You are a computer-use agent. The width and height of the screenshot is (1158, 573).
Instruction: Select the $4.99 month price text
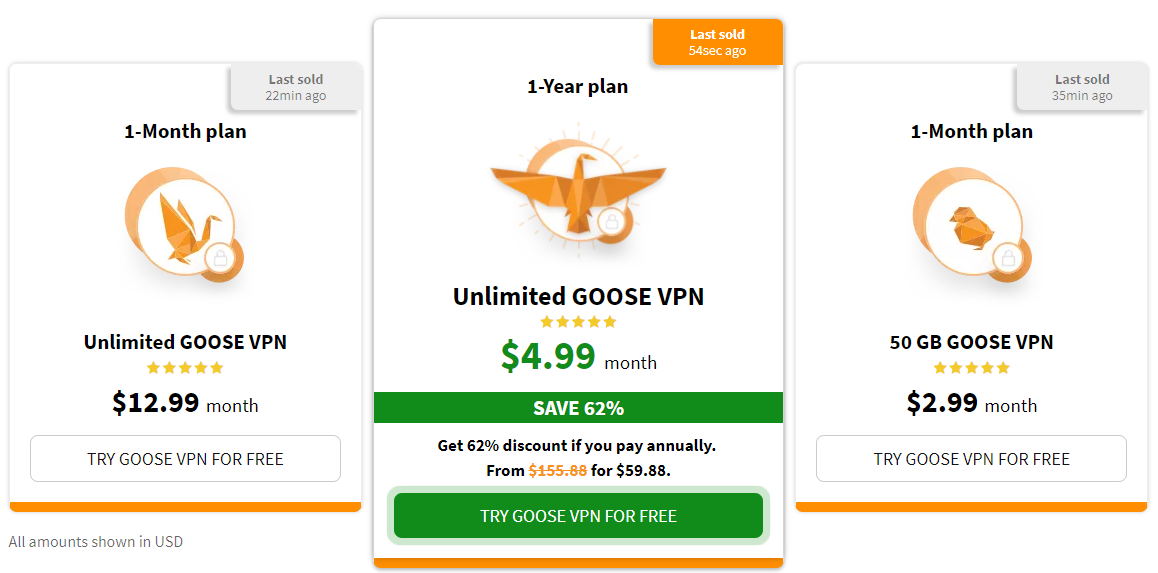coord(578,357)
